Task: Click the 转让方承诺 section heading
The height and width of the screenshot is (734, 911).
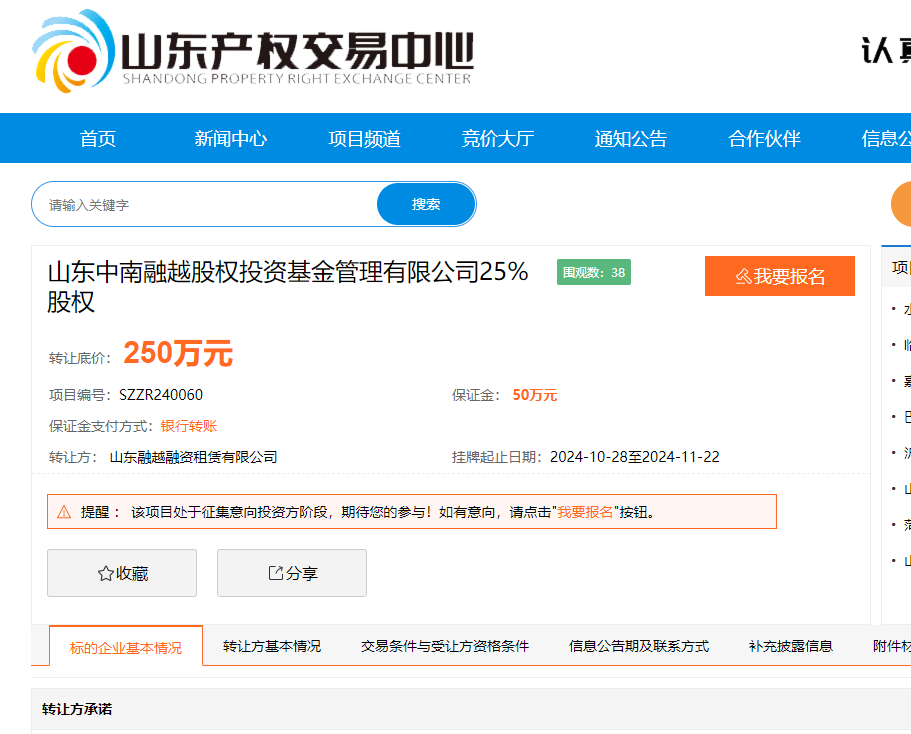Action: click(x=77, y=709)
